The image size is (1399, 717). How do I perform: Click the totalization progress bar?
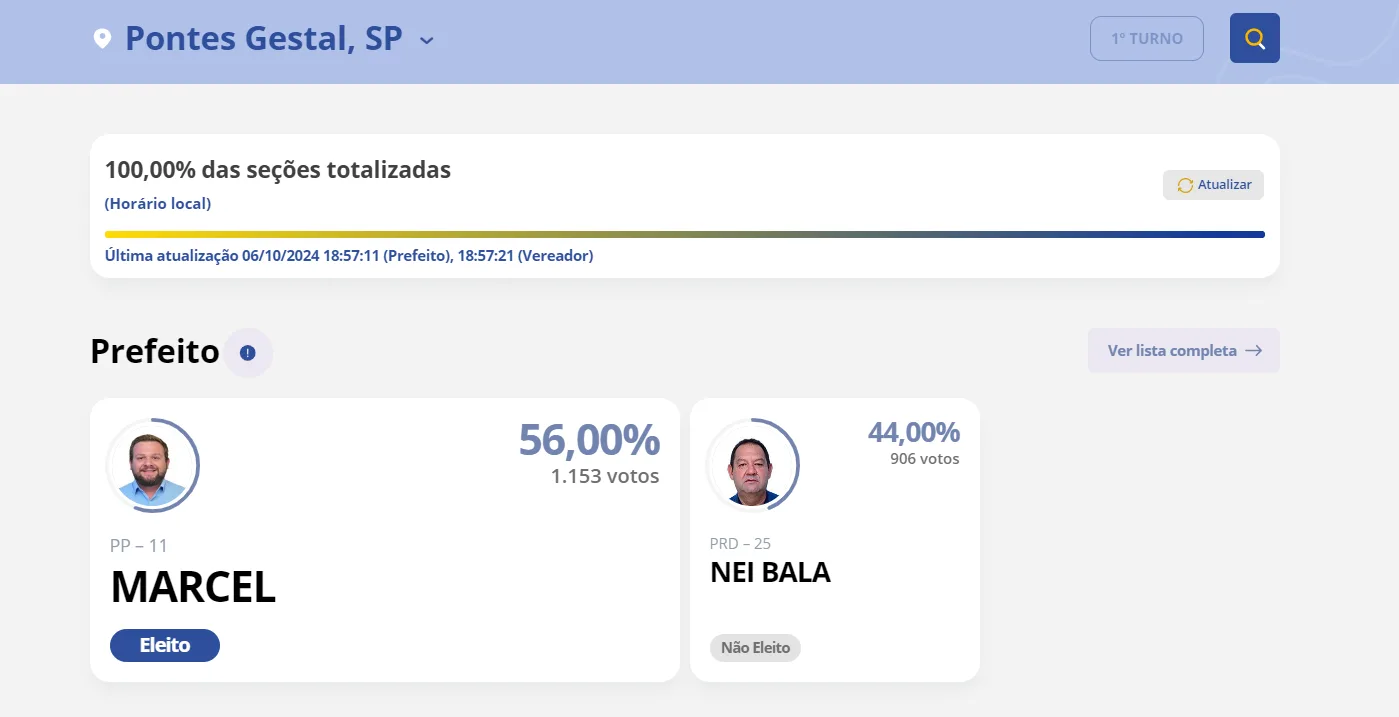pyautogui.click(x=685, y=235)
